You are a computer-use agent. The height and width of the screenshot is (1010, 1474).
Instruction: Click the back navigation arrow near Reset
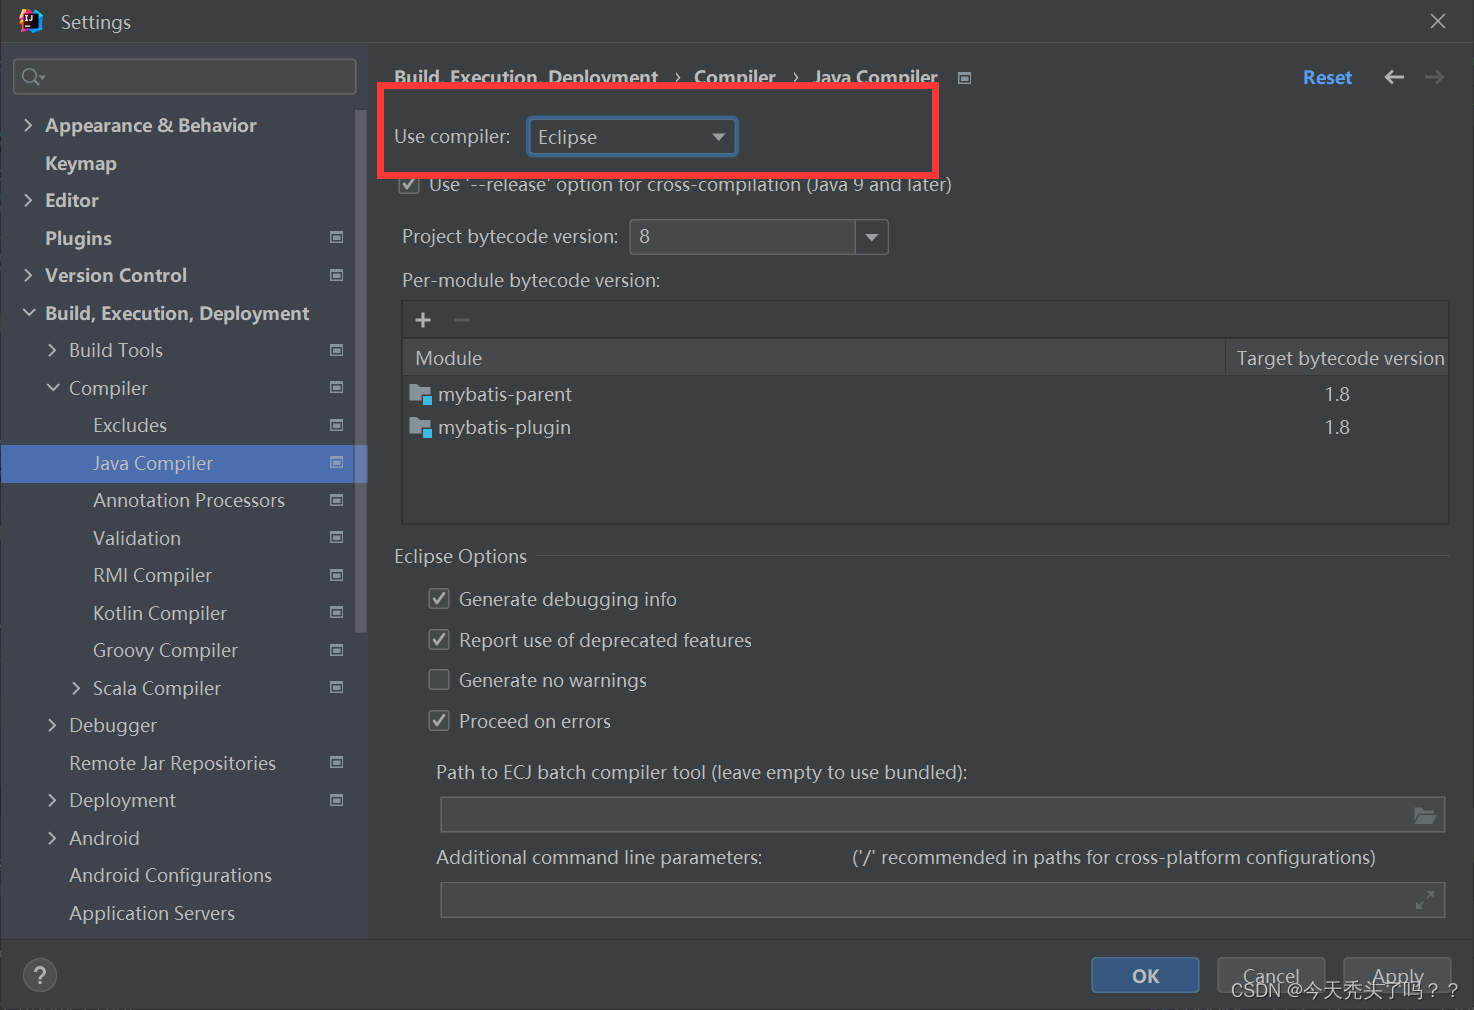(x=1393, y=76)
